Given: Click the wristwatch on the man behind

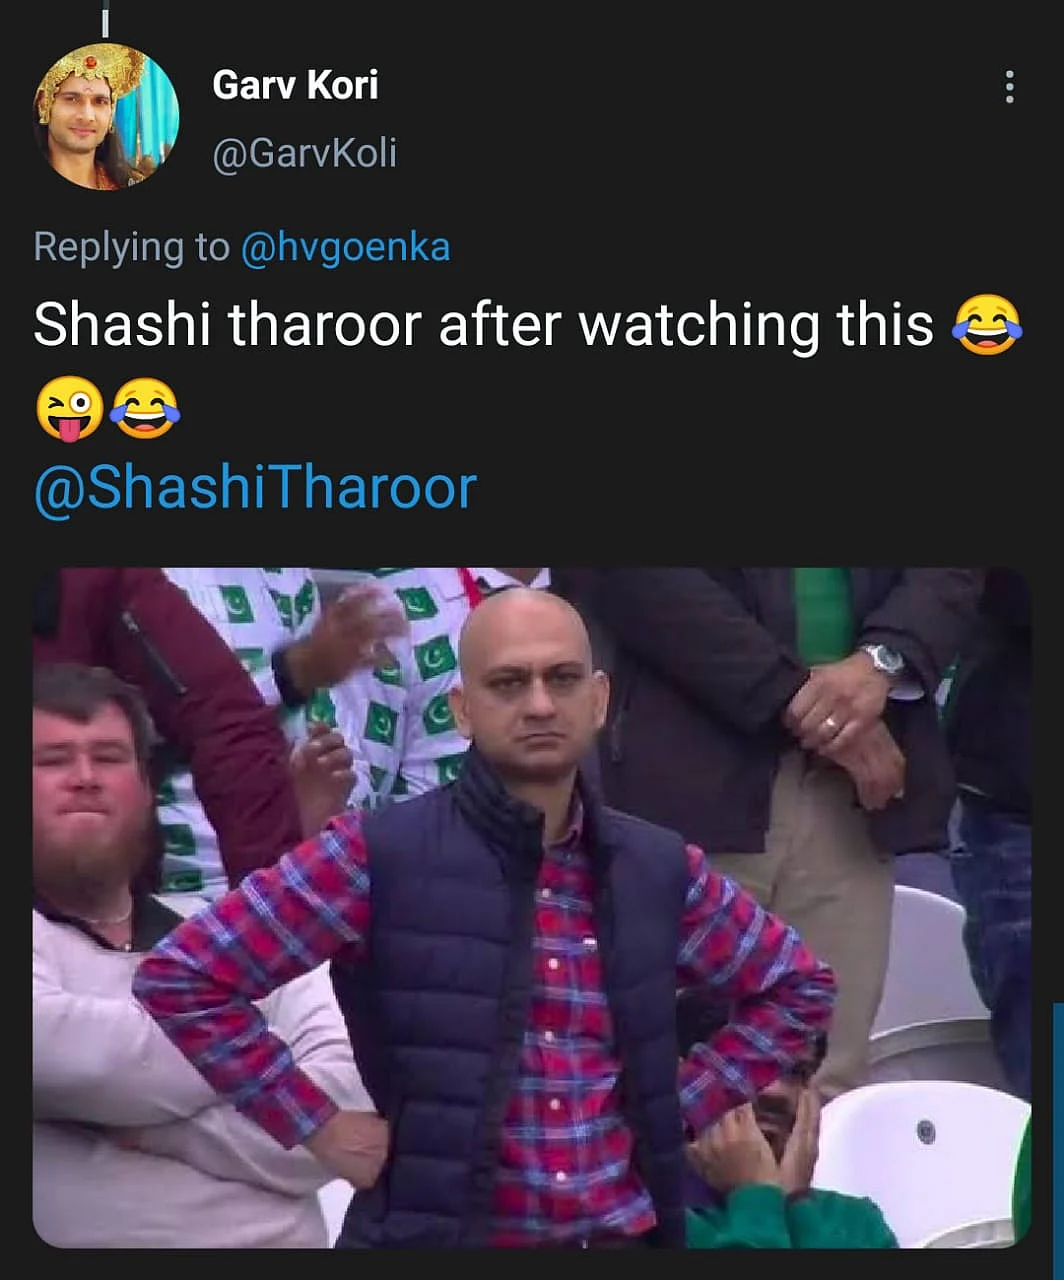Looking at the screenshot, I should coord(884,659).
